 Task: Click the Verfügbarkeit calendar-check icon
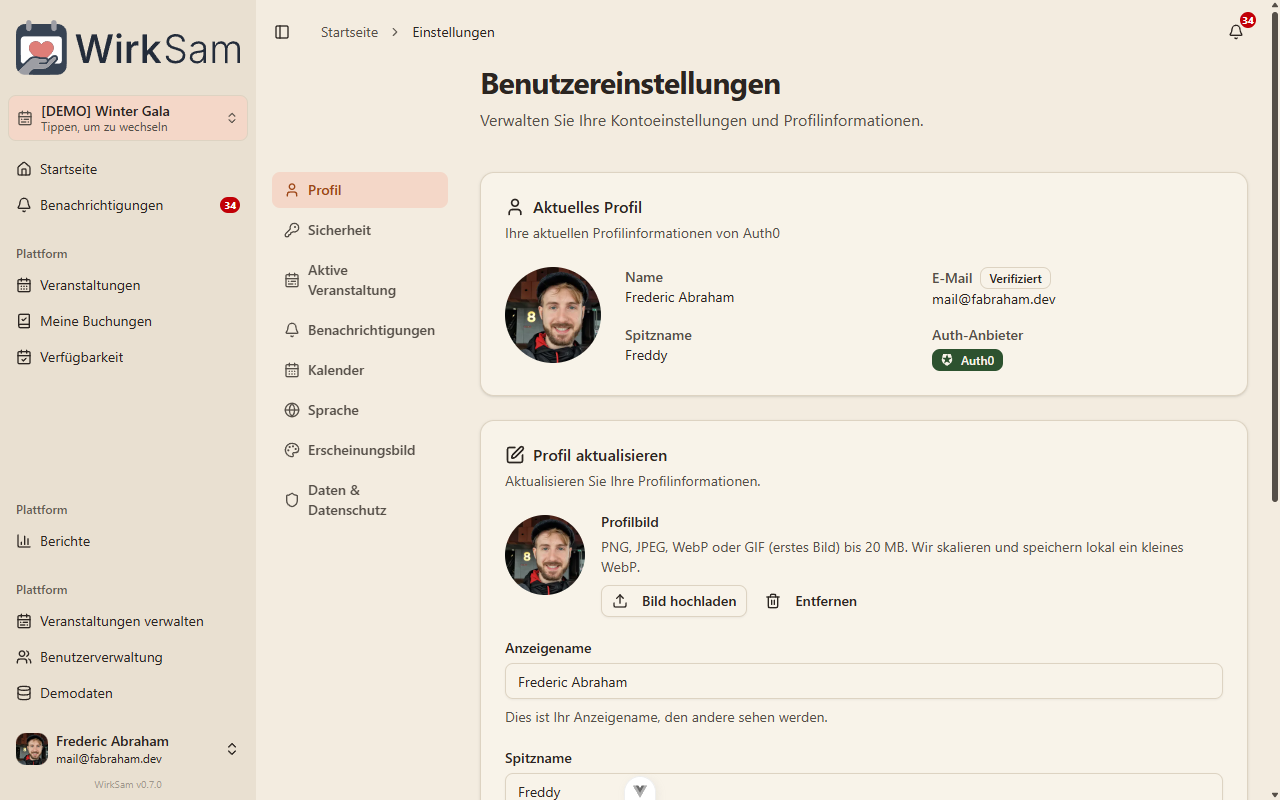tap(24, 357)
